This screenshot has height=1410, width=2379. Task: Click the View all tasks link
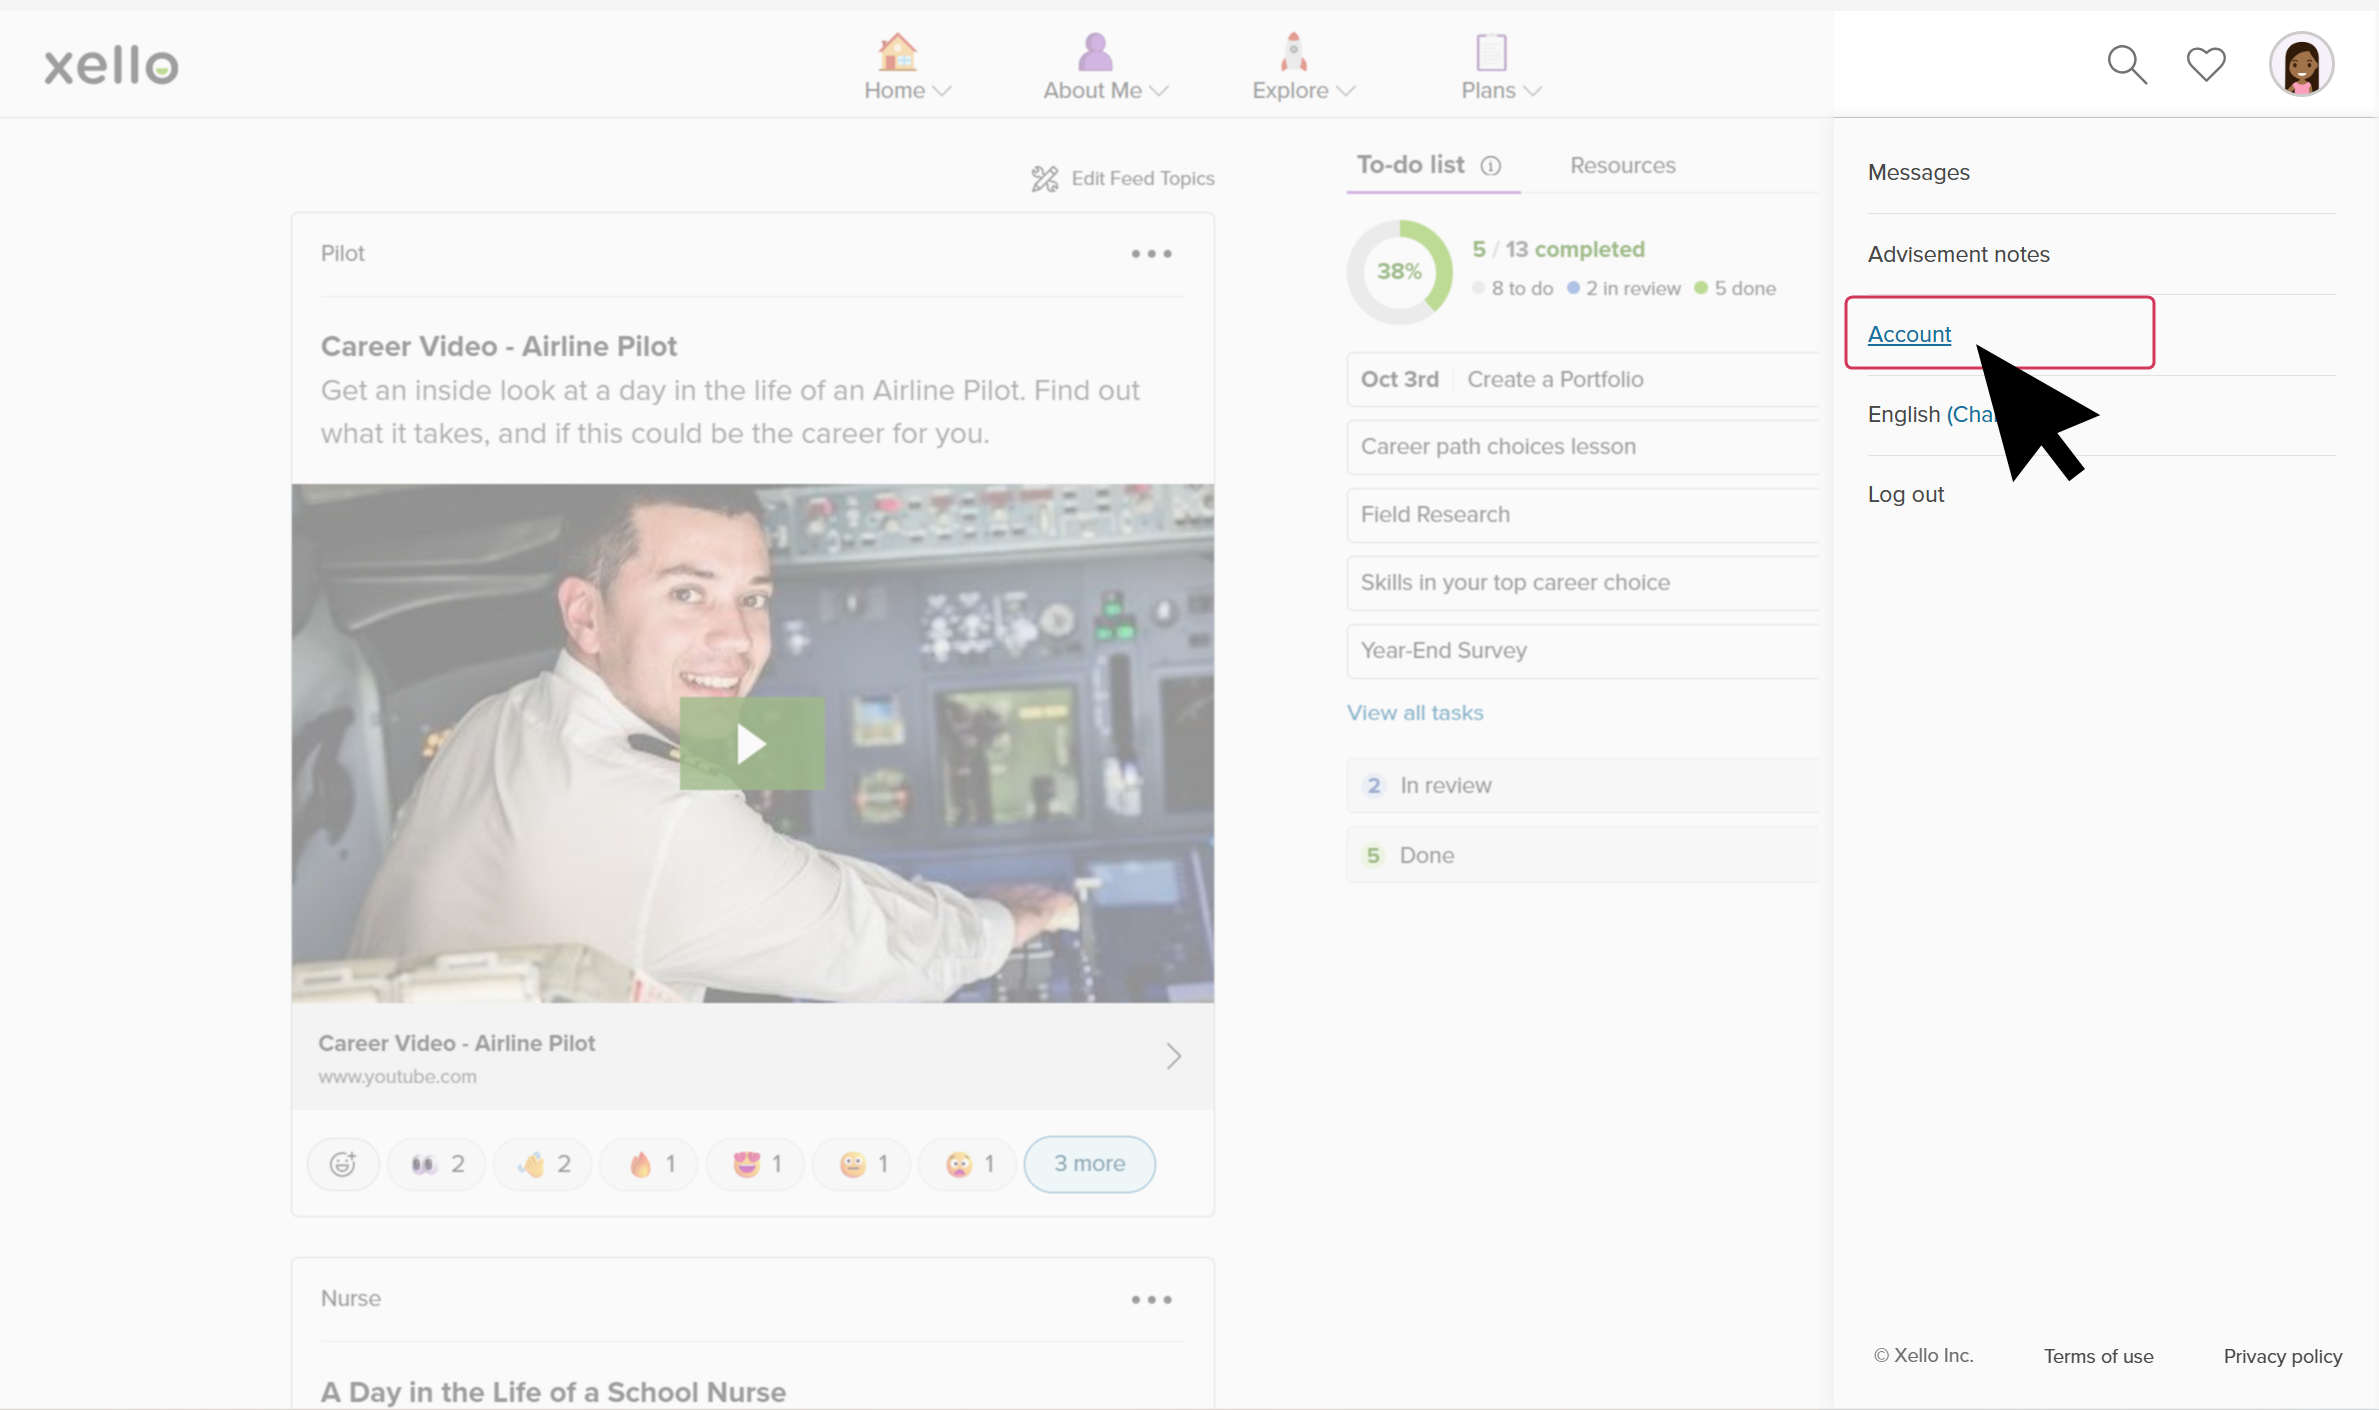[1414, 712]
